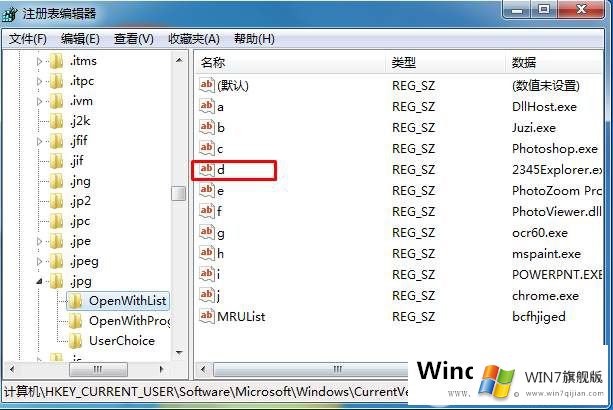Click the OpenWithProgids folder icon
The height and width of the screenshot is (410, 613).
click(75, 321)
